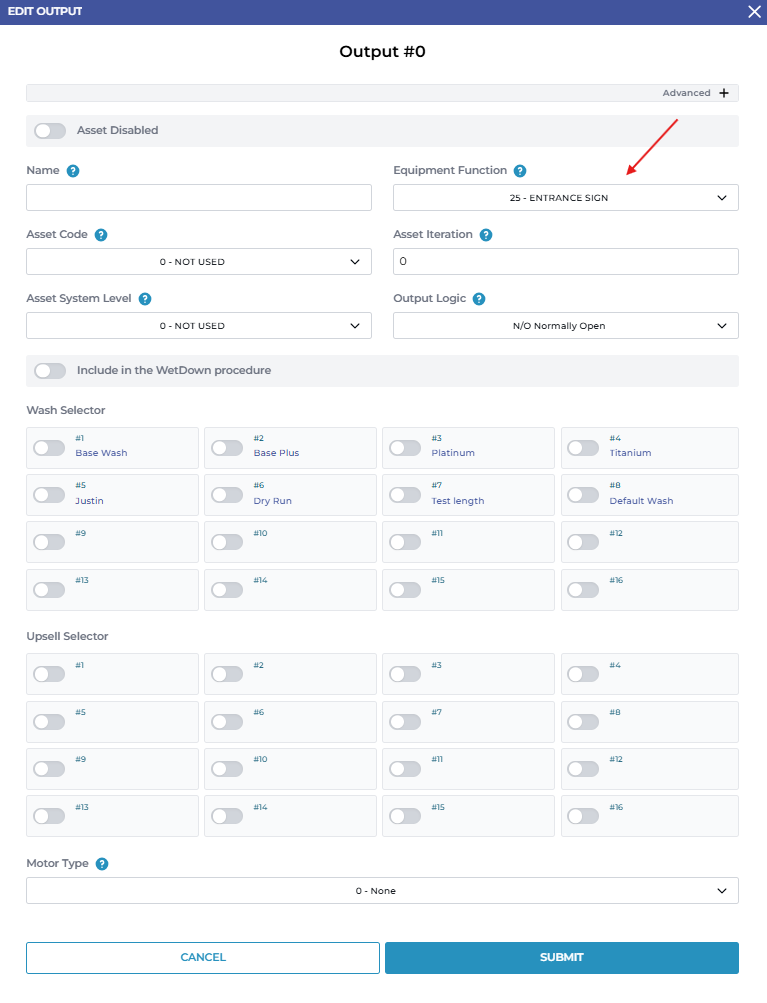Open the Motor Type dropdown
The width and height of the screenshot is (767, 1003).
382,891
